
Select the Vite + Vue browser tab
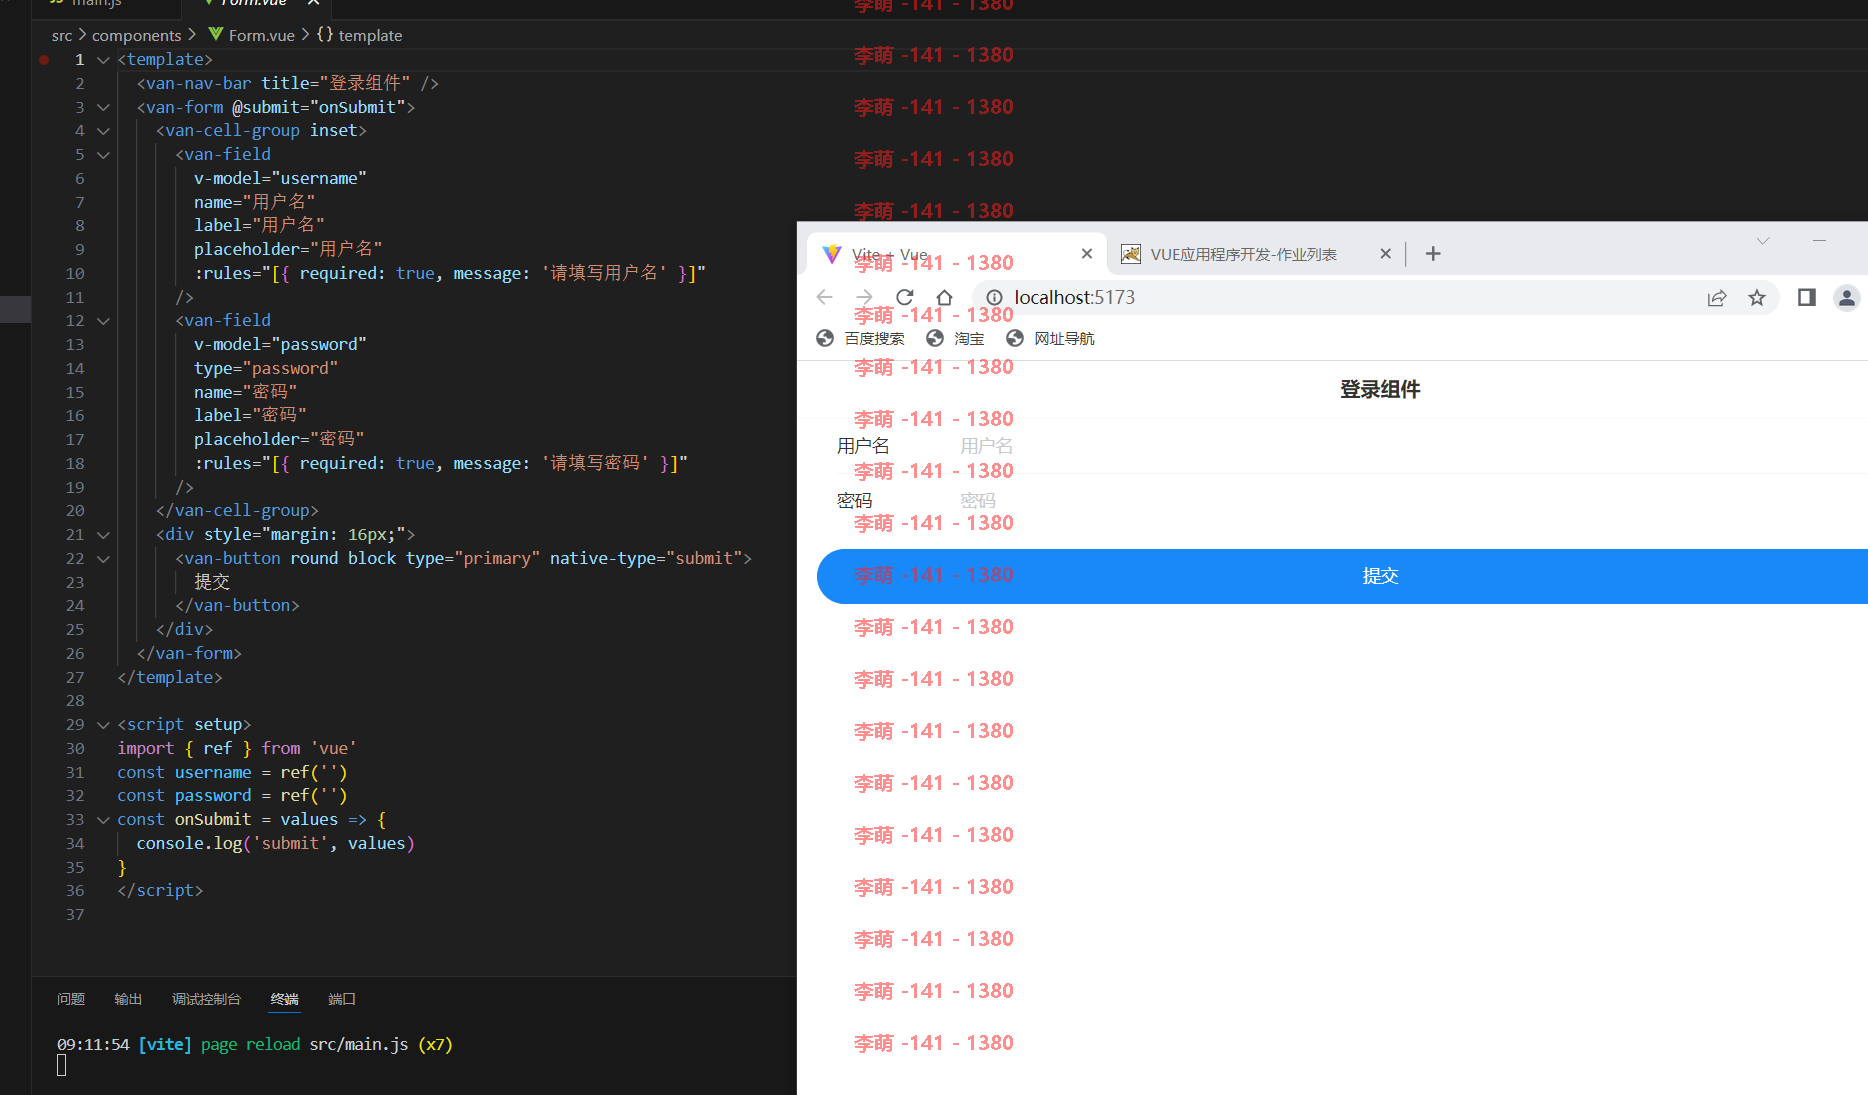957,254
